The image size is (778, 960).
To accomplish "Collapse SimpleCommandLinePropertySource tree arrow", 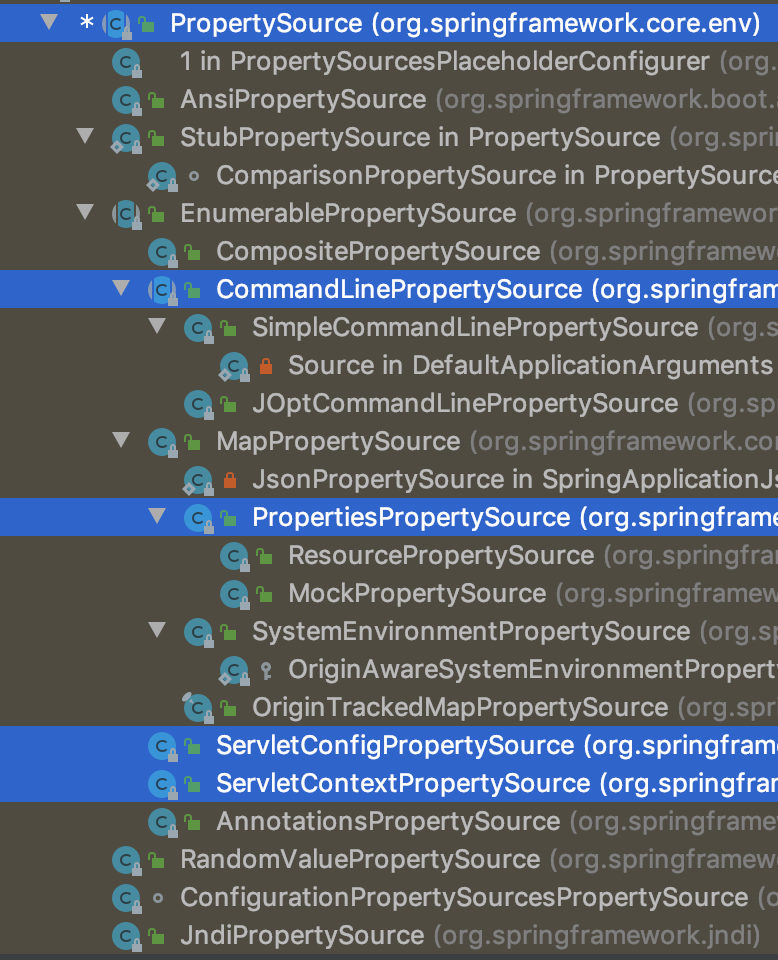I will coord(157,326).
